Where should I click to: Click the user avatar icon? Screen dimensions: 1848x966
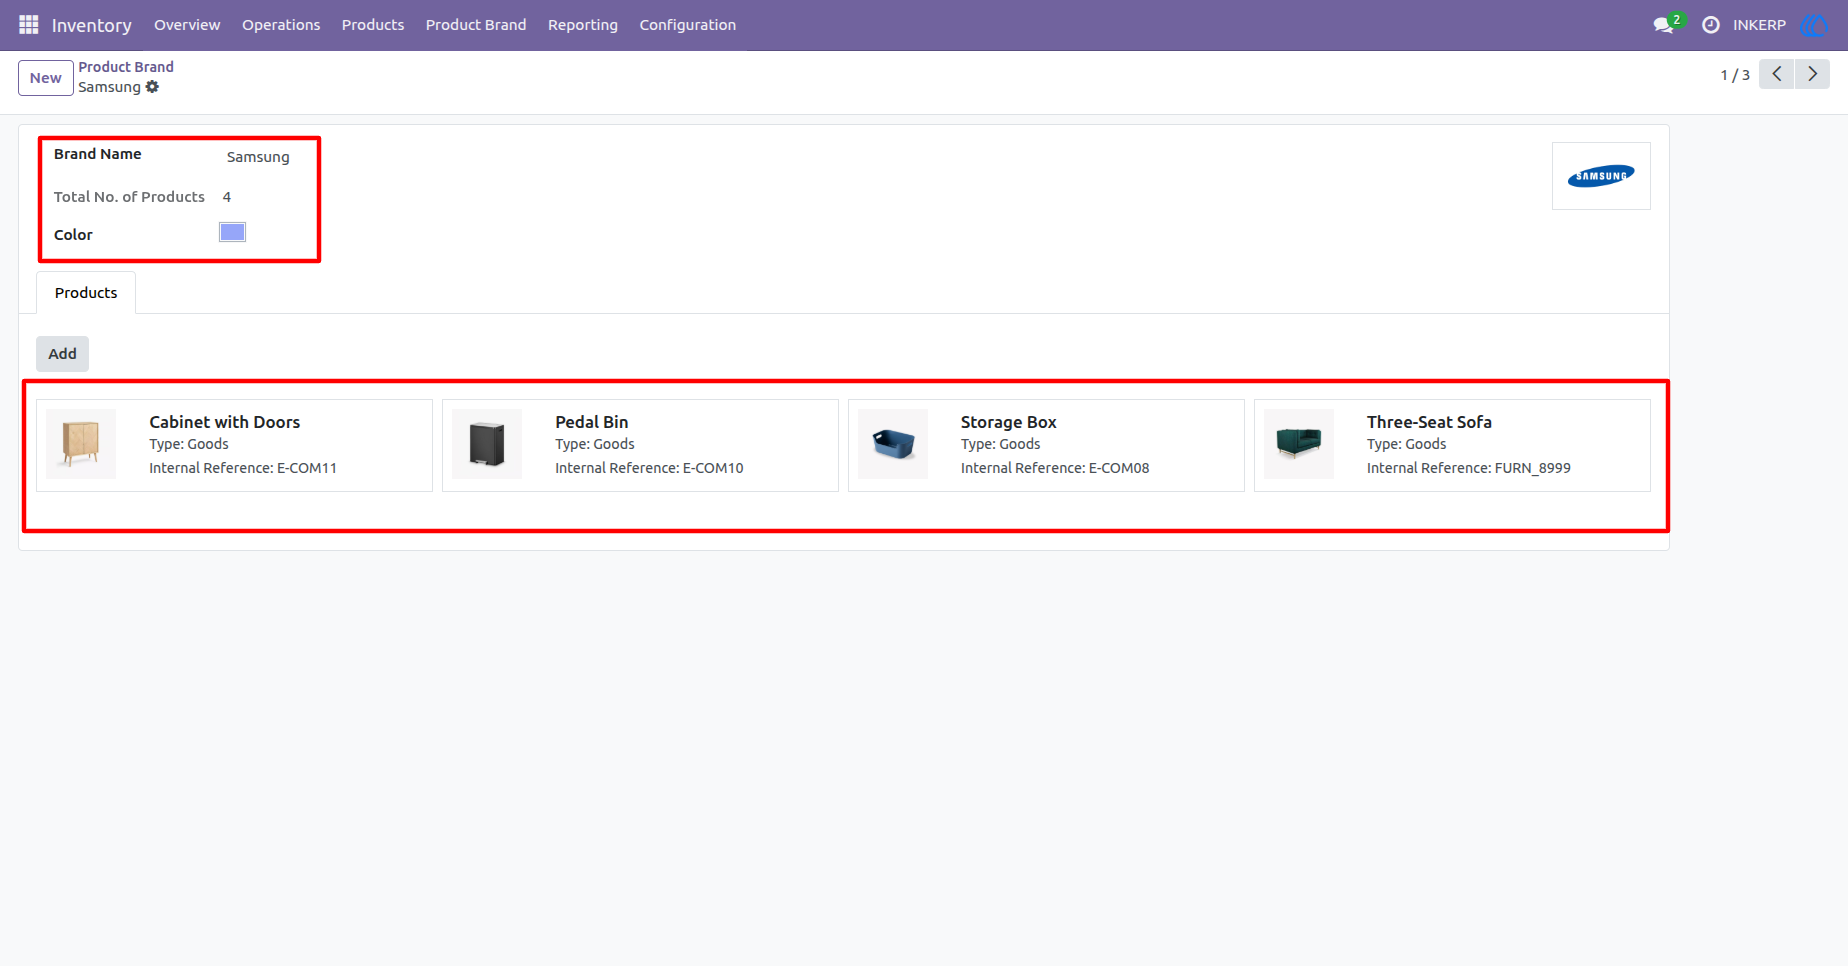click(x=1813, y=25)
